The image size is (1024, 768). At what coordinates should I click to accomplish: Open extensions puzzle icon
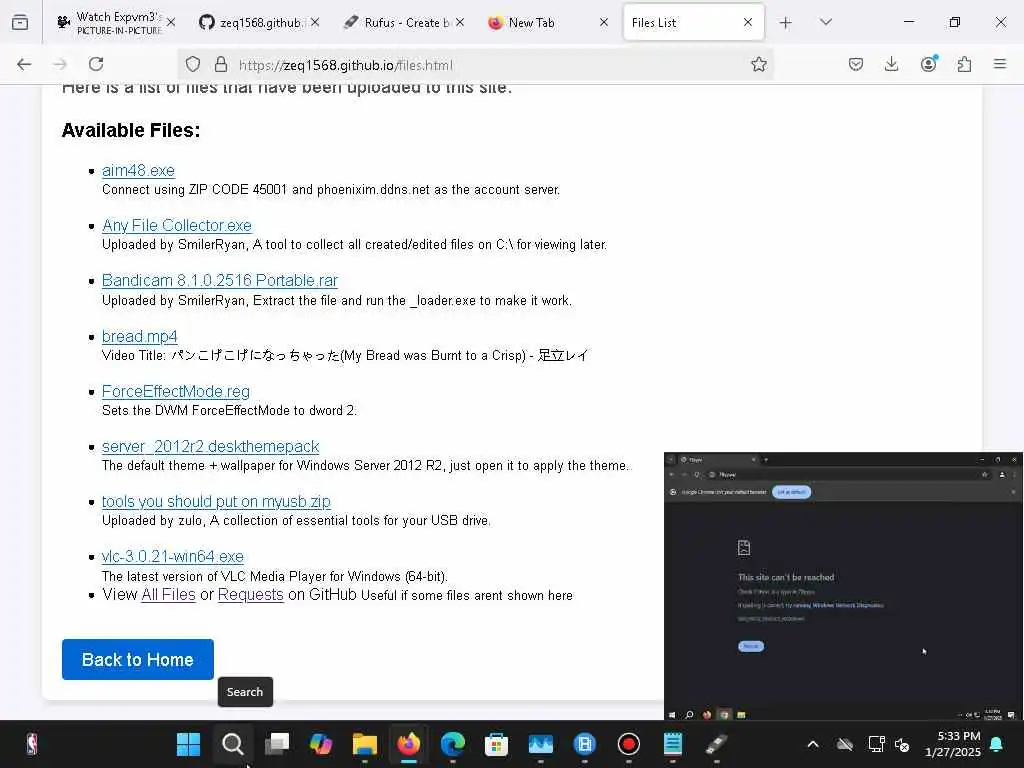[x=964, y=64]
